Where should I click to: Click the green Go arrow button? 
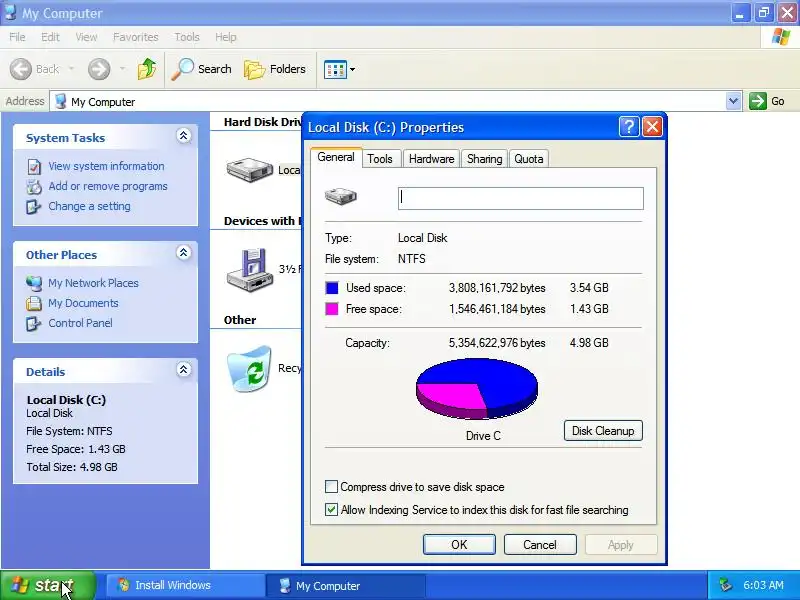click(x=758, y=101)
